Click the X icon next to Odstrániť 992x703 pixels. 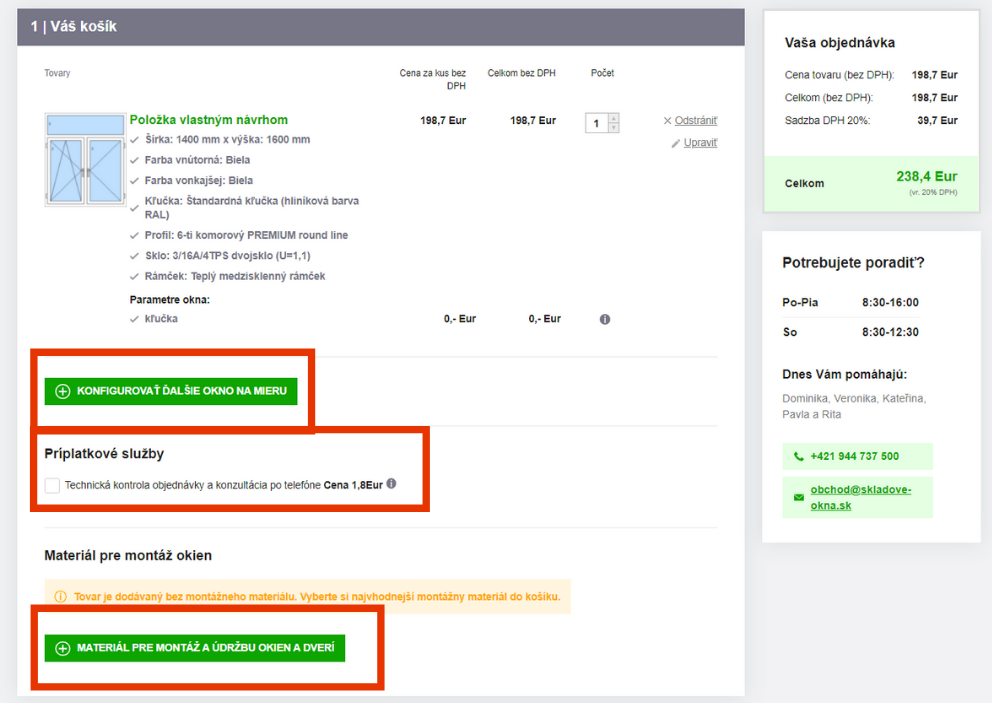click(667, 121)
